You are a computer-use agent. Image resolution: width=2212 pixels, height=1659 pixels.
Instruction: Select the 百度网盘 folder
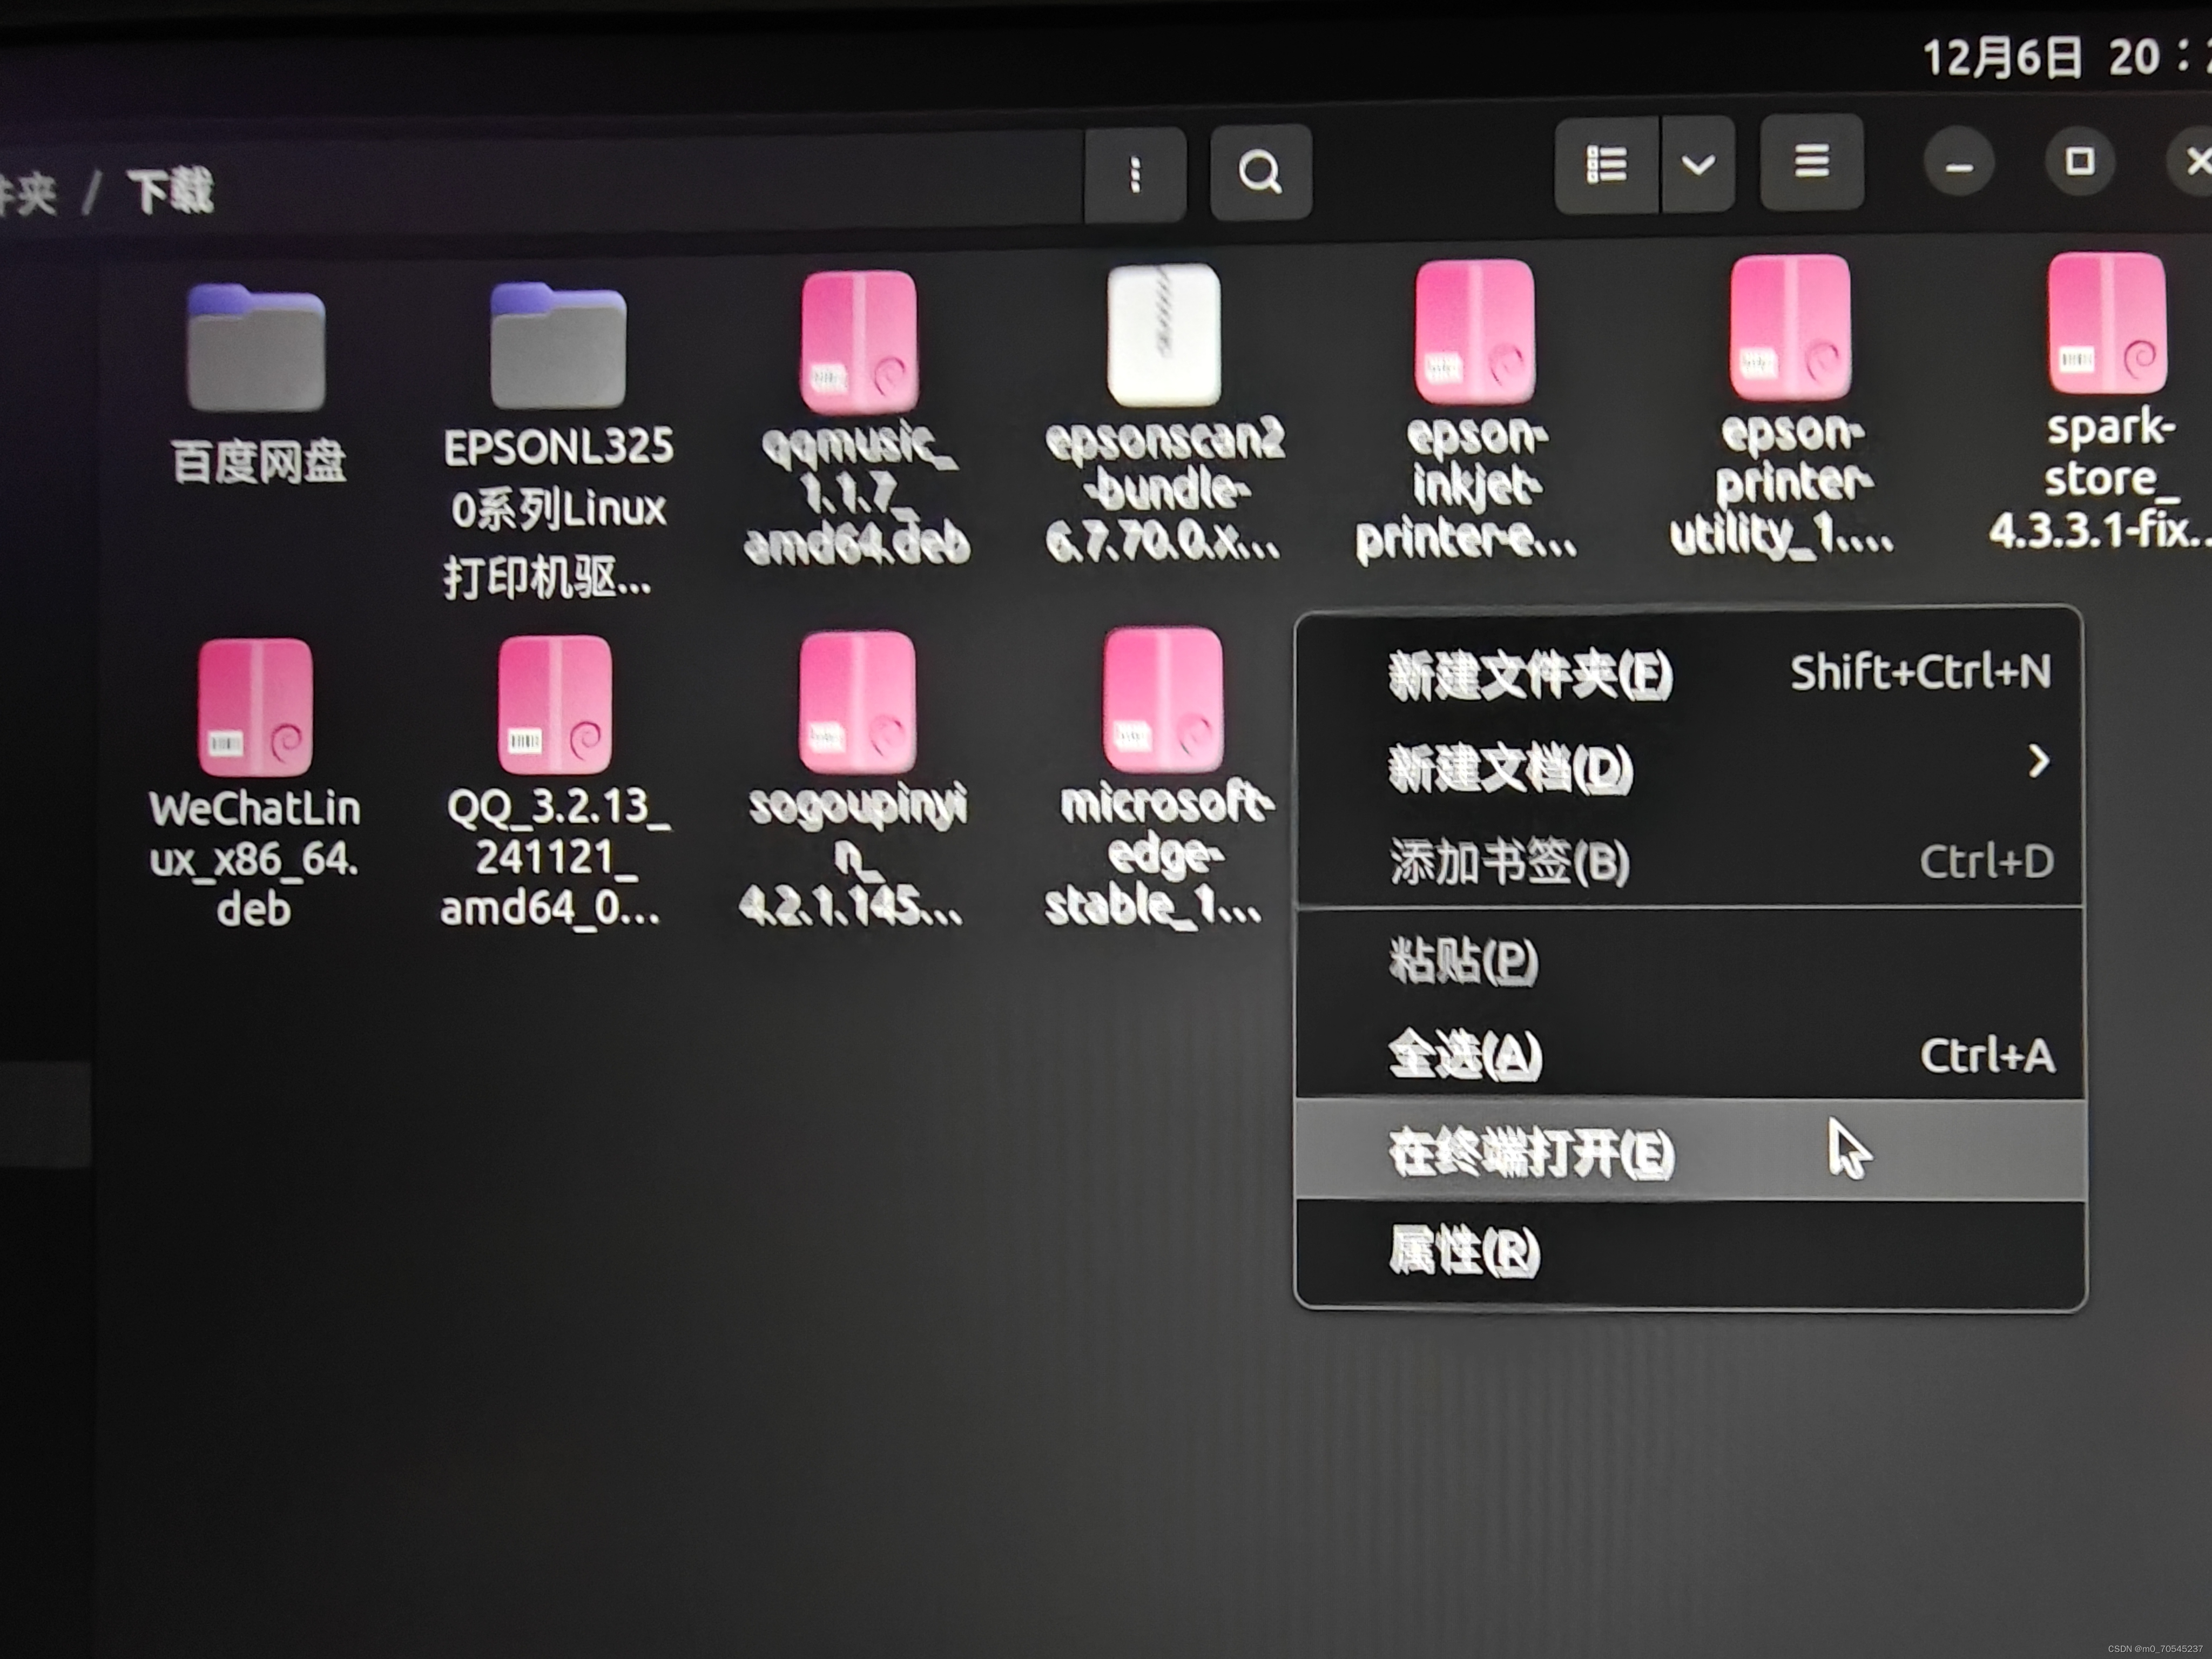(x=257, y=350)
